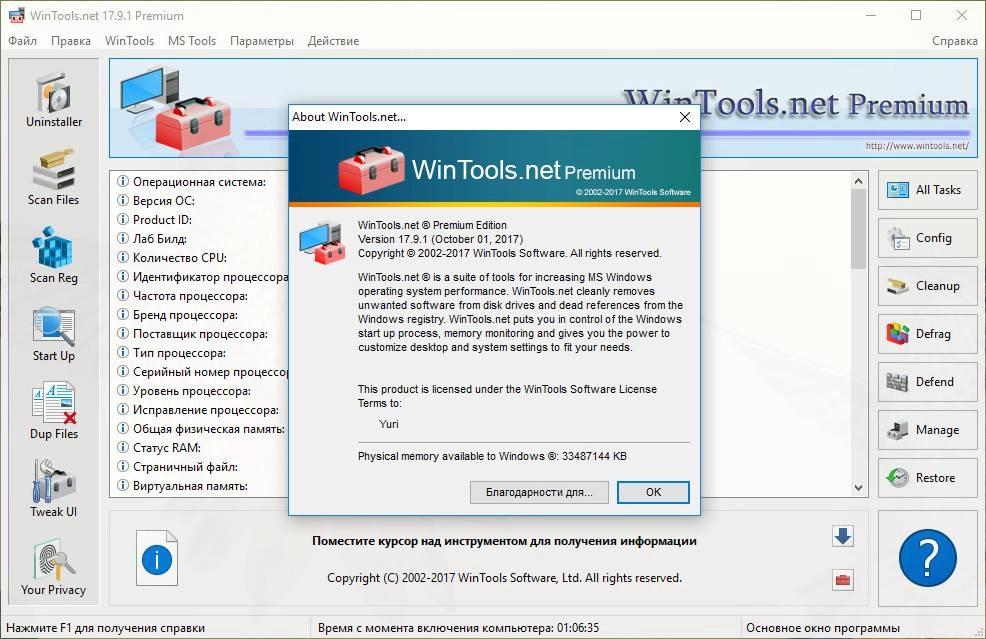Launch the Scan Files tool
The image size is (986, 639).
pos(53,178)
